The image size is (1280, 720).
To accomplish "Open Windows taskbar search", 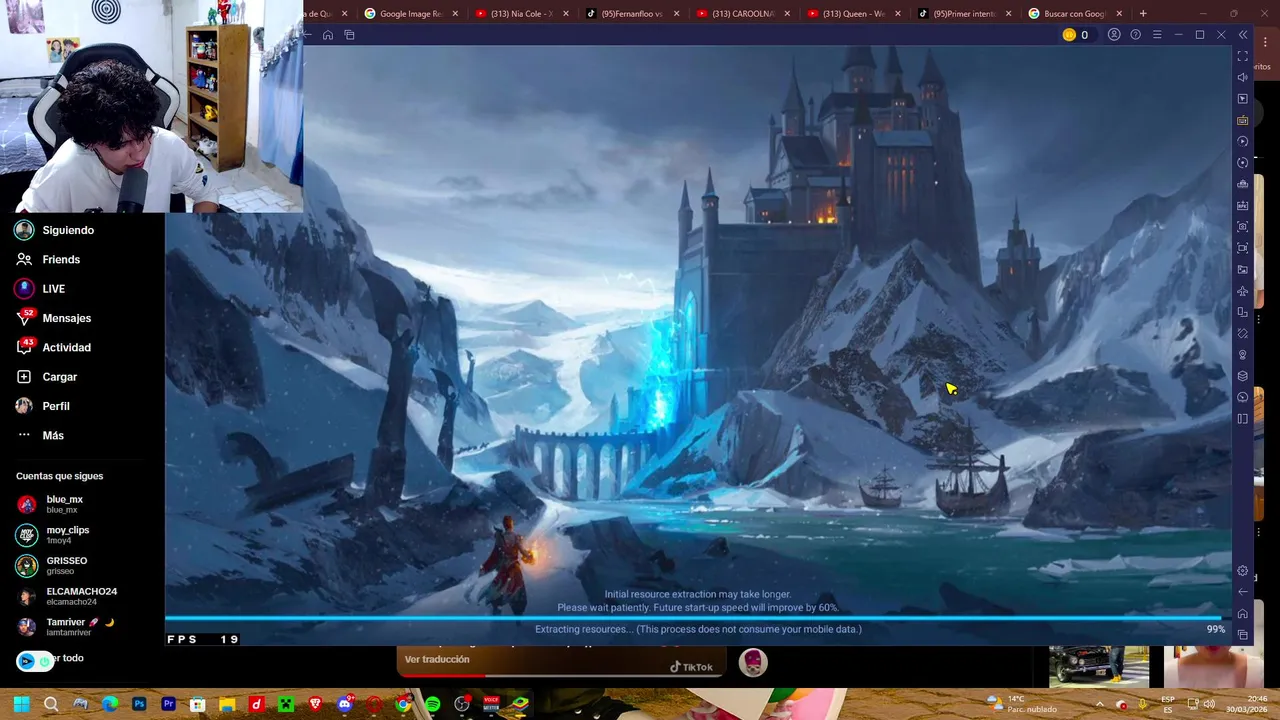I will [x=51, y=704].
